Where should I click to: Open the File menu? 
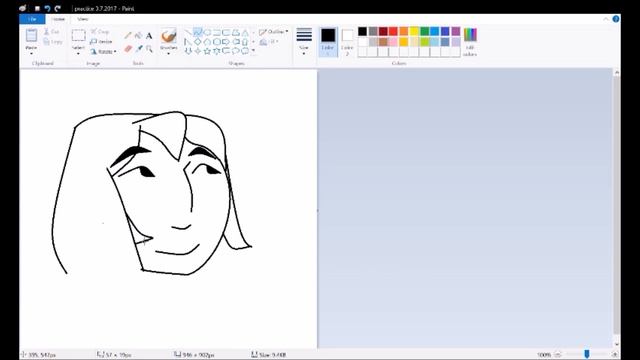(x=32, y=19)
